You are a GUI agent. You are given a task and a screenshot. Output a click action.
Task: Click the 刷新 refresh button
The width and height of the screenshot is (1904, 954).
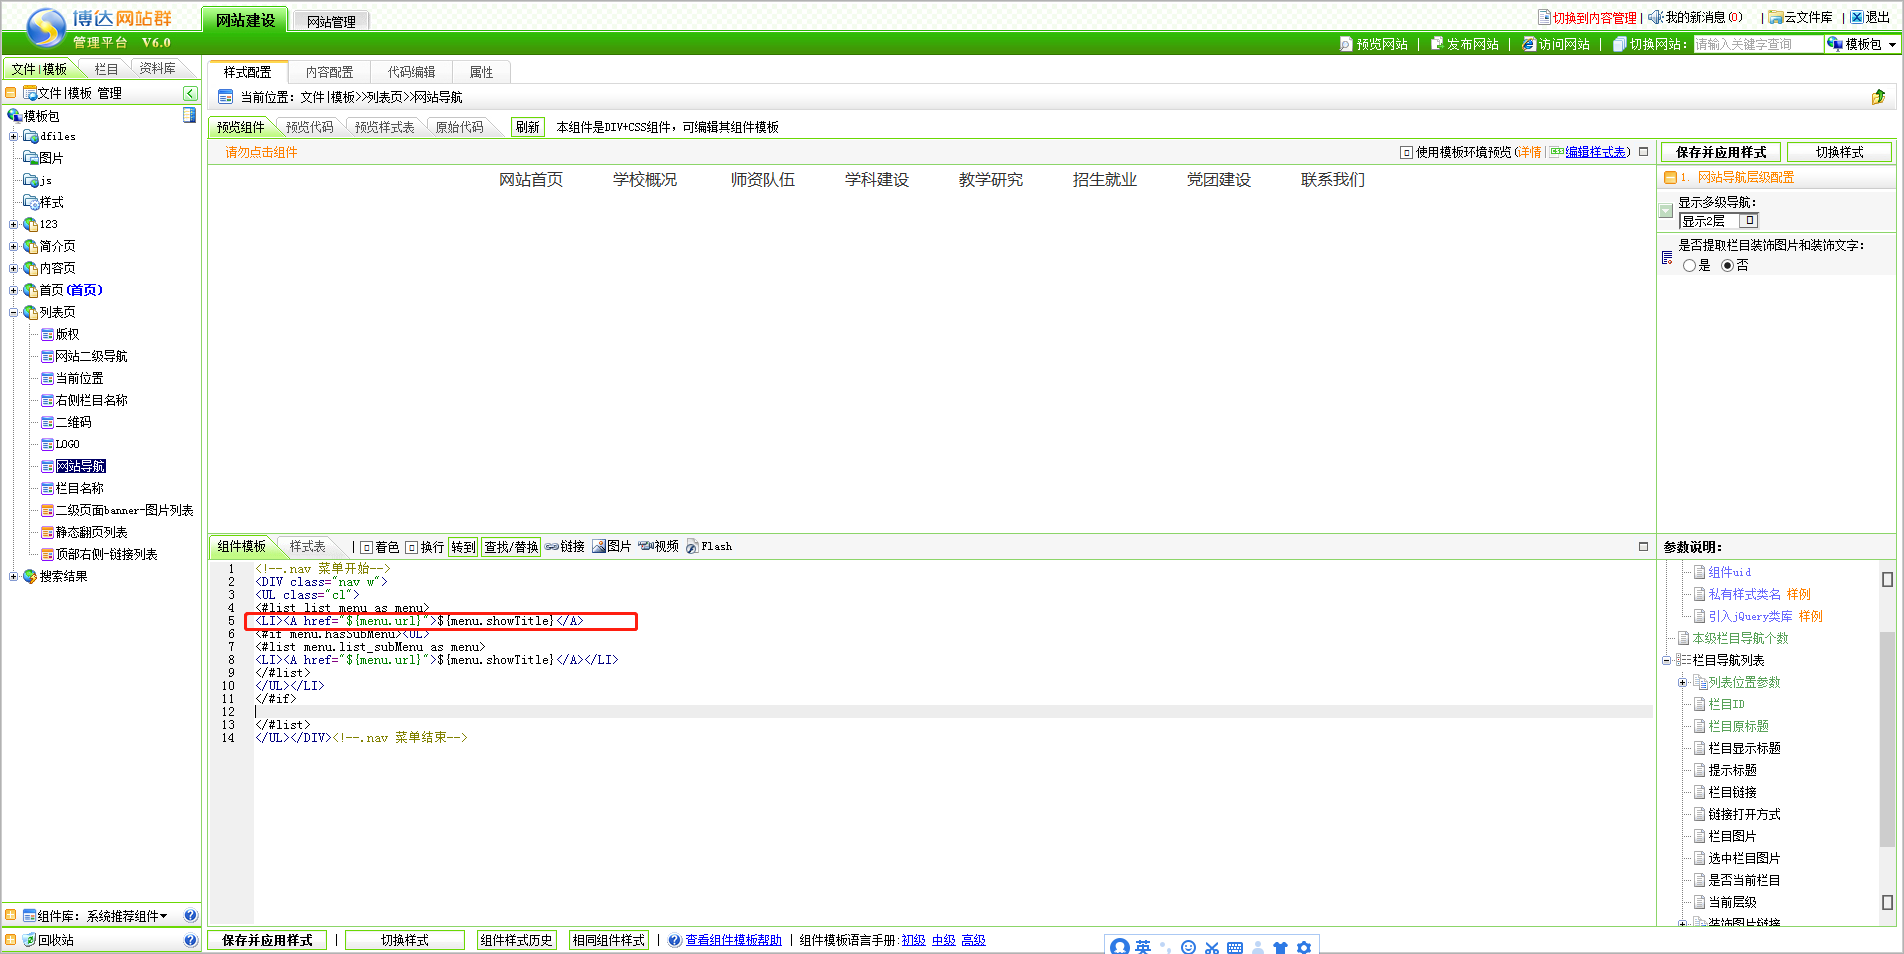[527, 127]
